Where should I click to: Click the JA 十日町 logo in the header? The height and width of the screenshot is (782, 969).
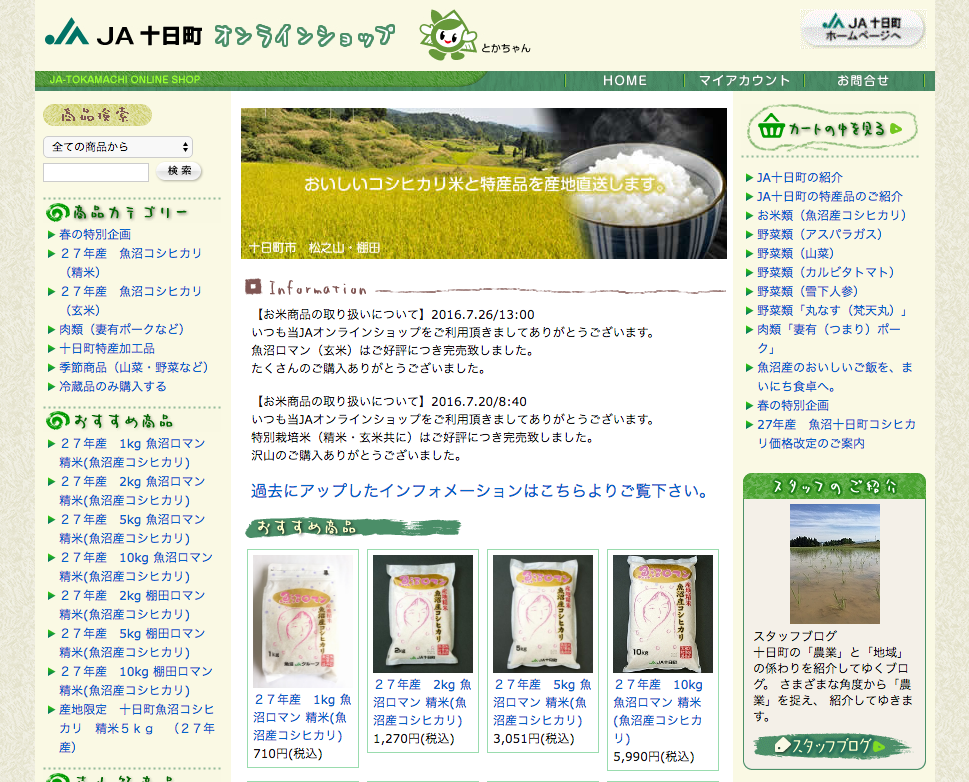[124, 33]
